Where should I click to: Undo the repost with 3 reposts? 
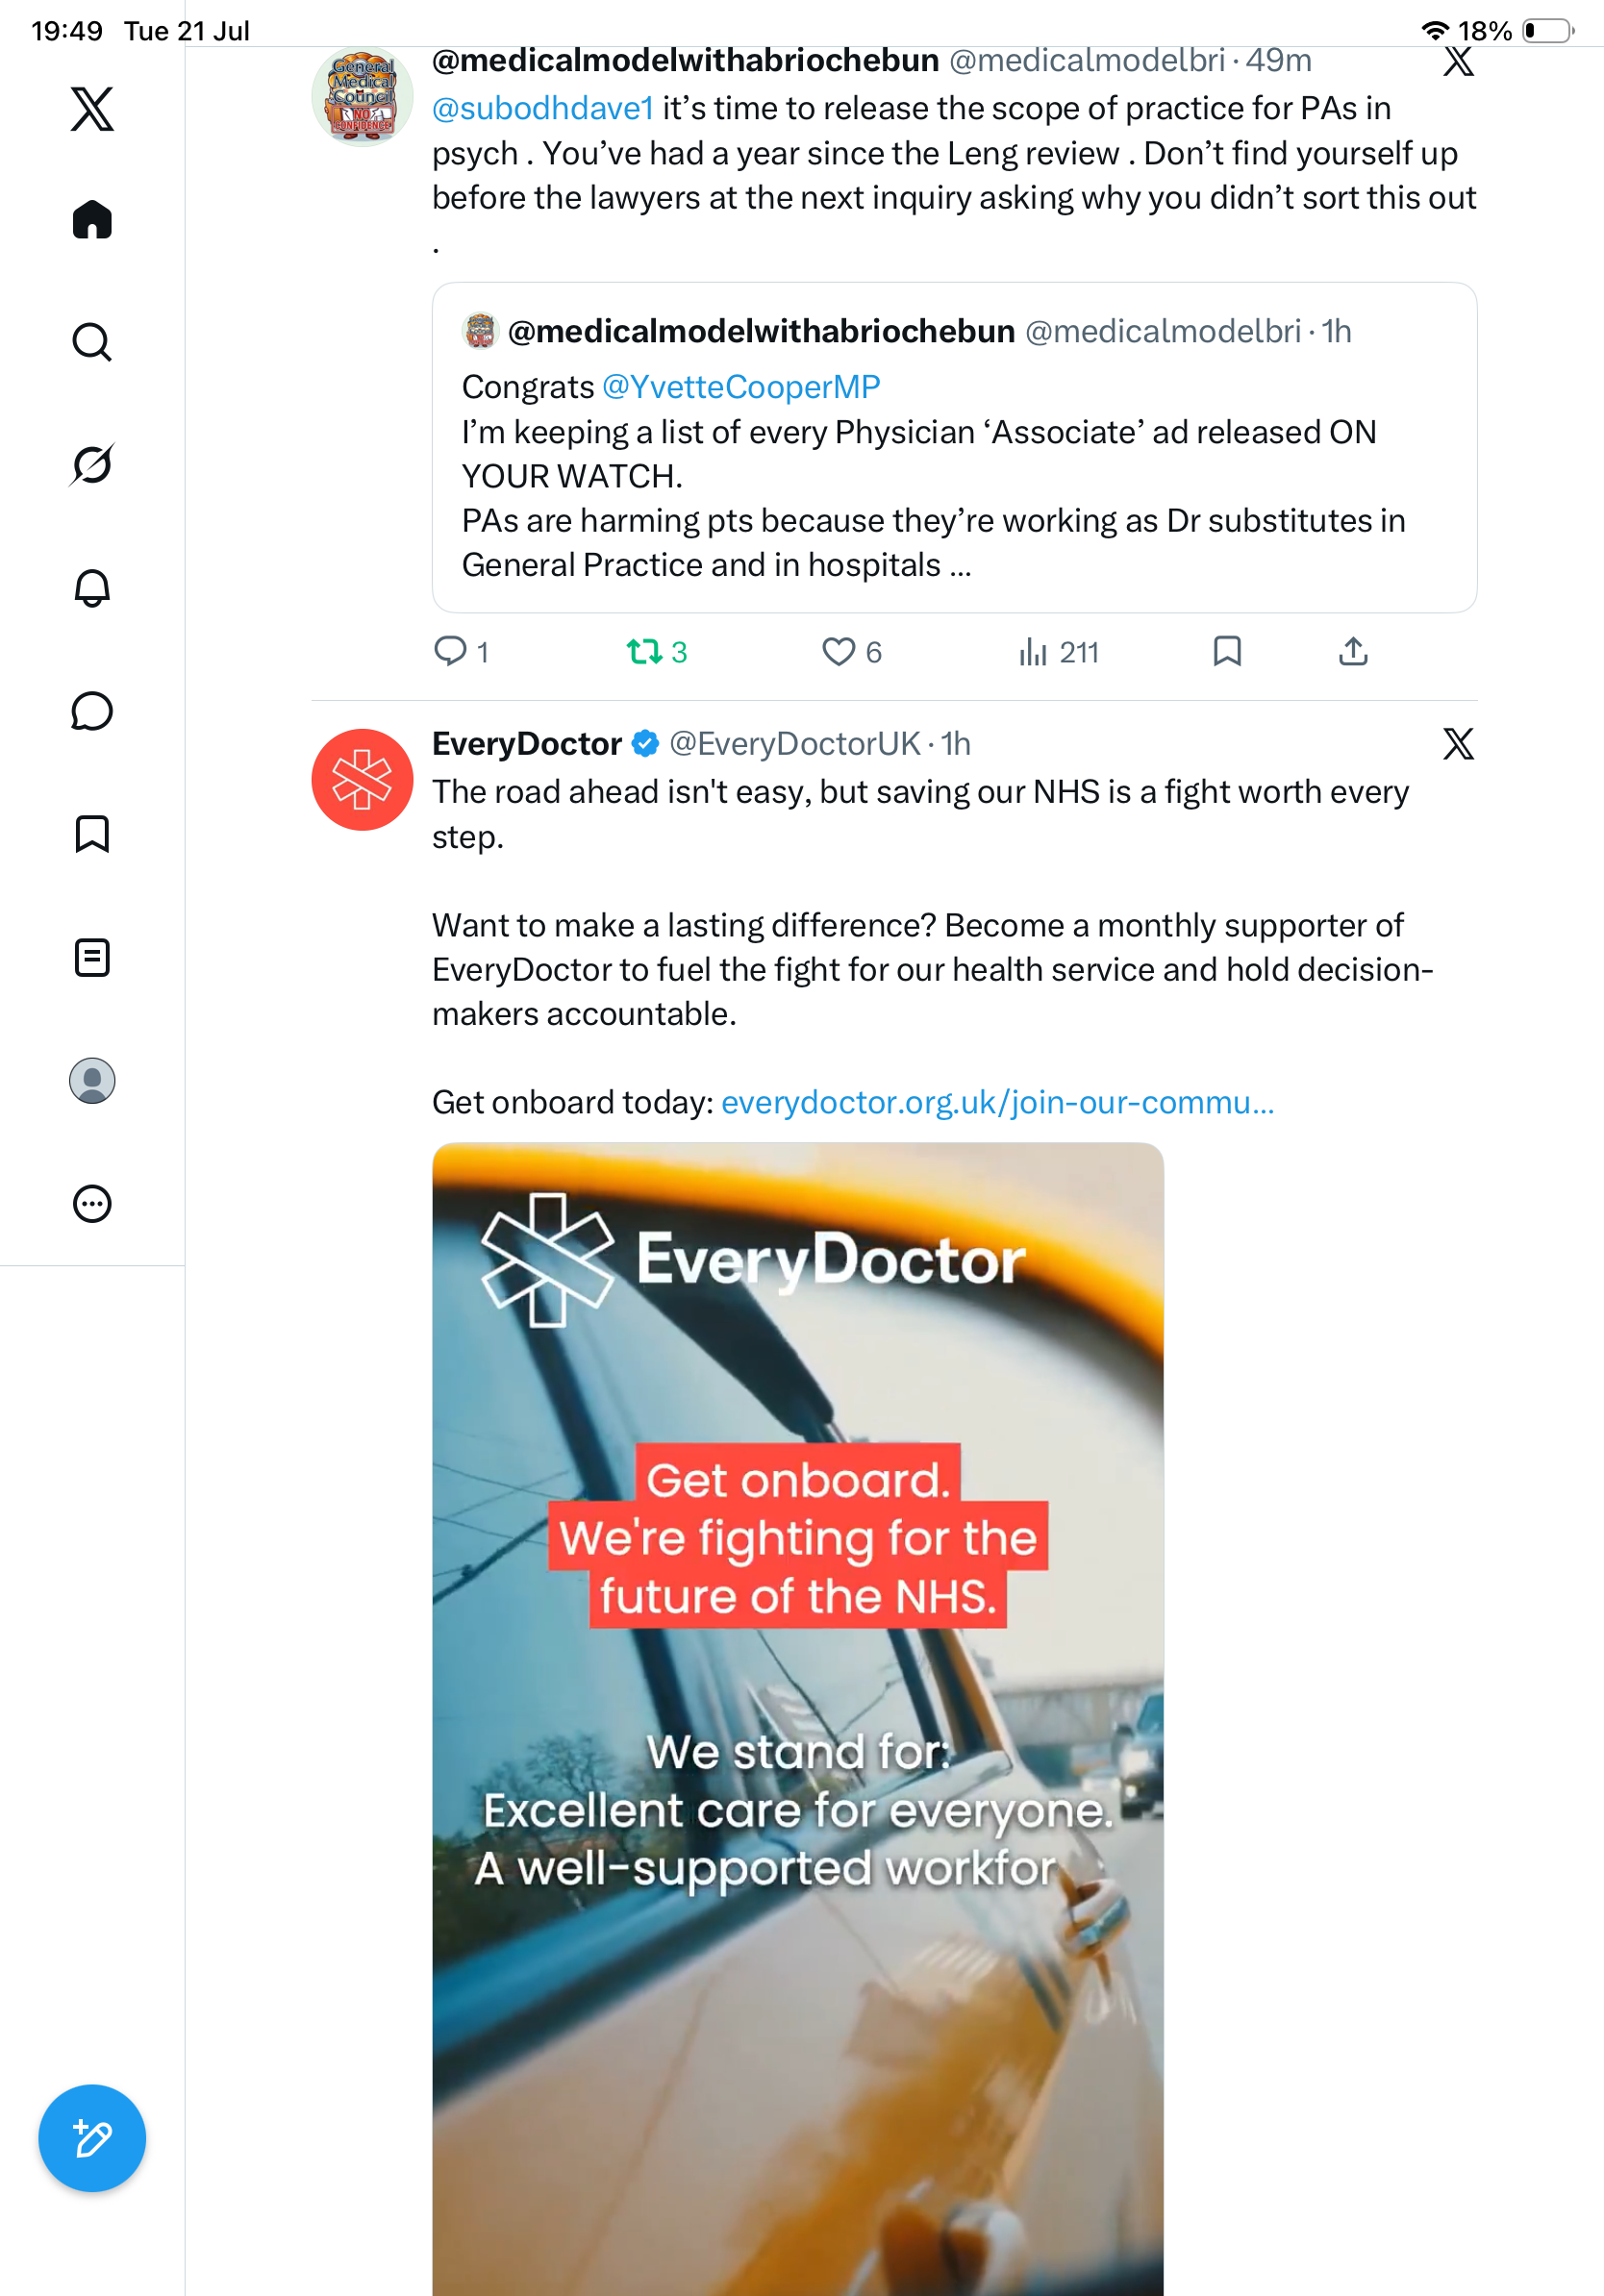pos(657,652)
